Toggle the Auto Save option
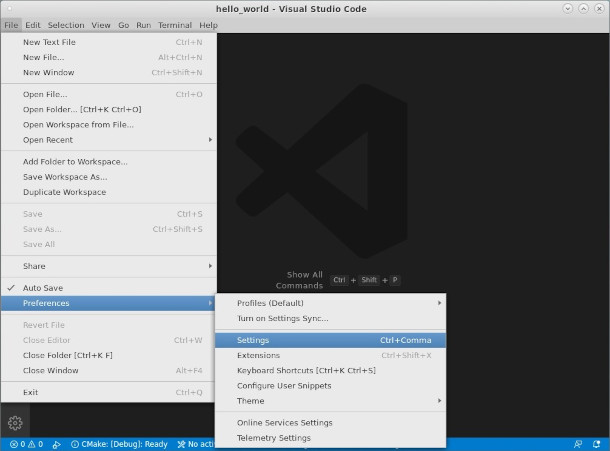The width and height of the screenshot is (610, 451). coord(109,288)
